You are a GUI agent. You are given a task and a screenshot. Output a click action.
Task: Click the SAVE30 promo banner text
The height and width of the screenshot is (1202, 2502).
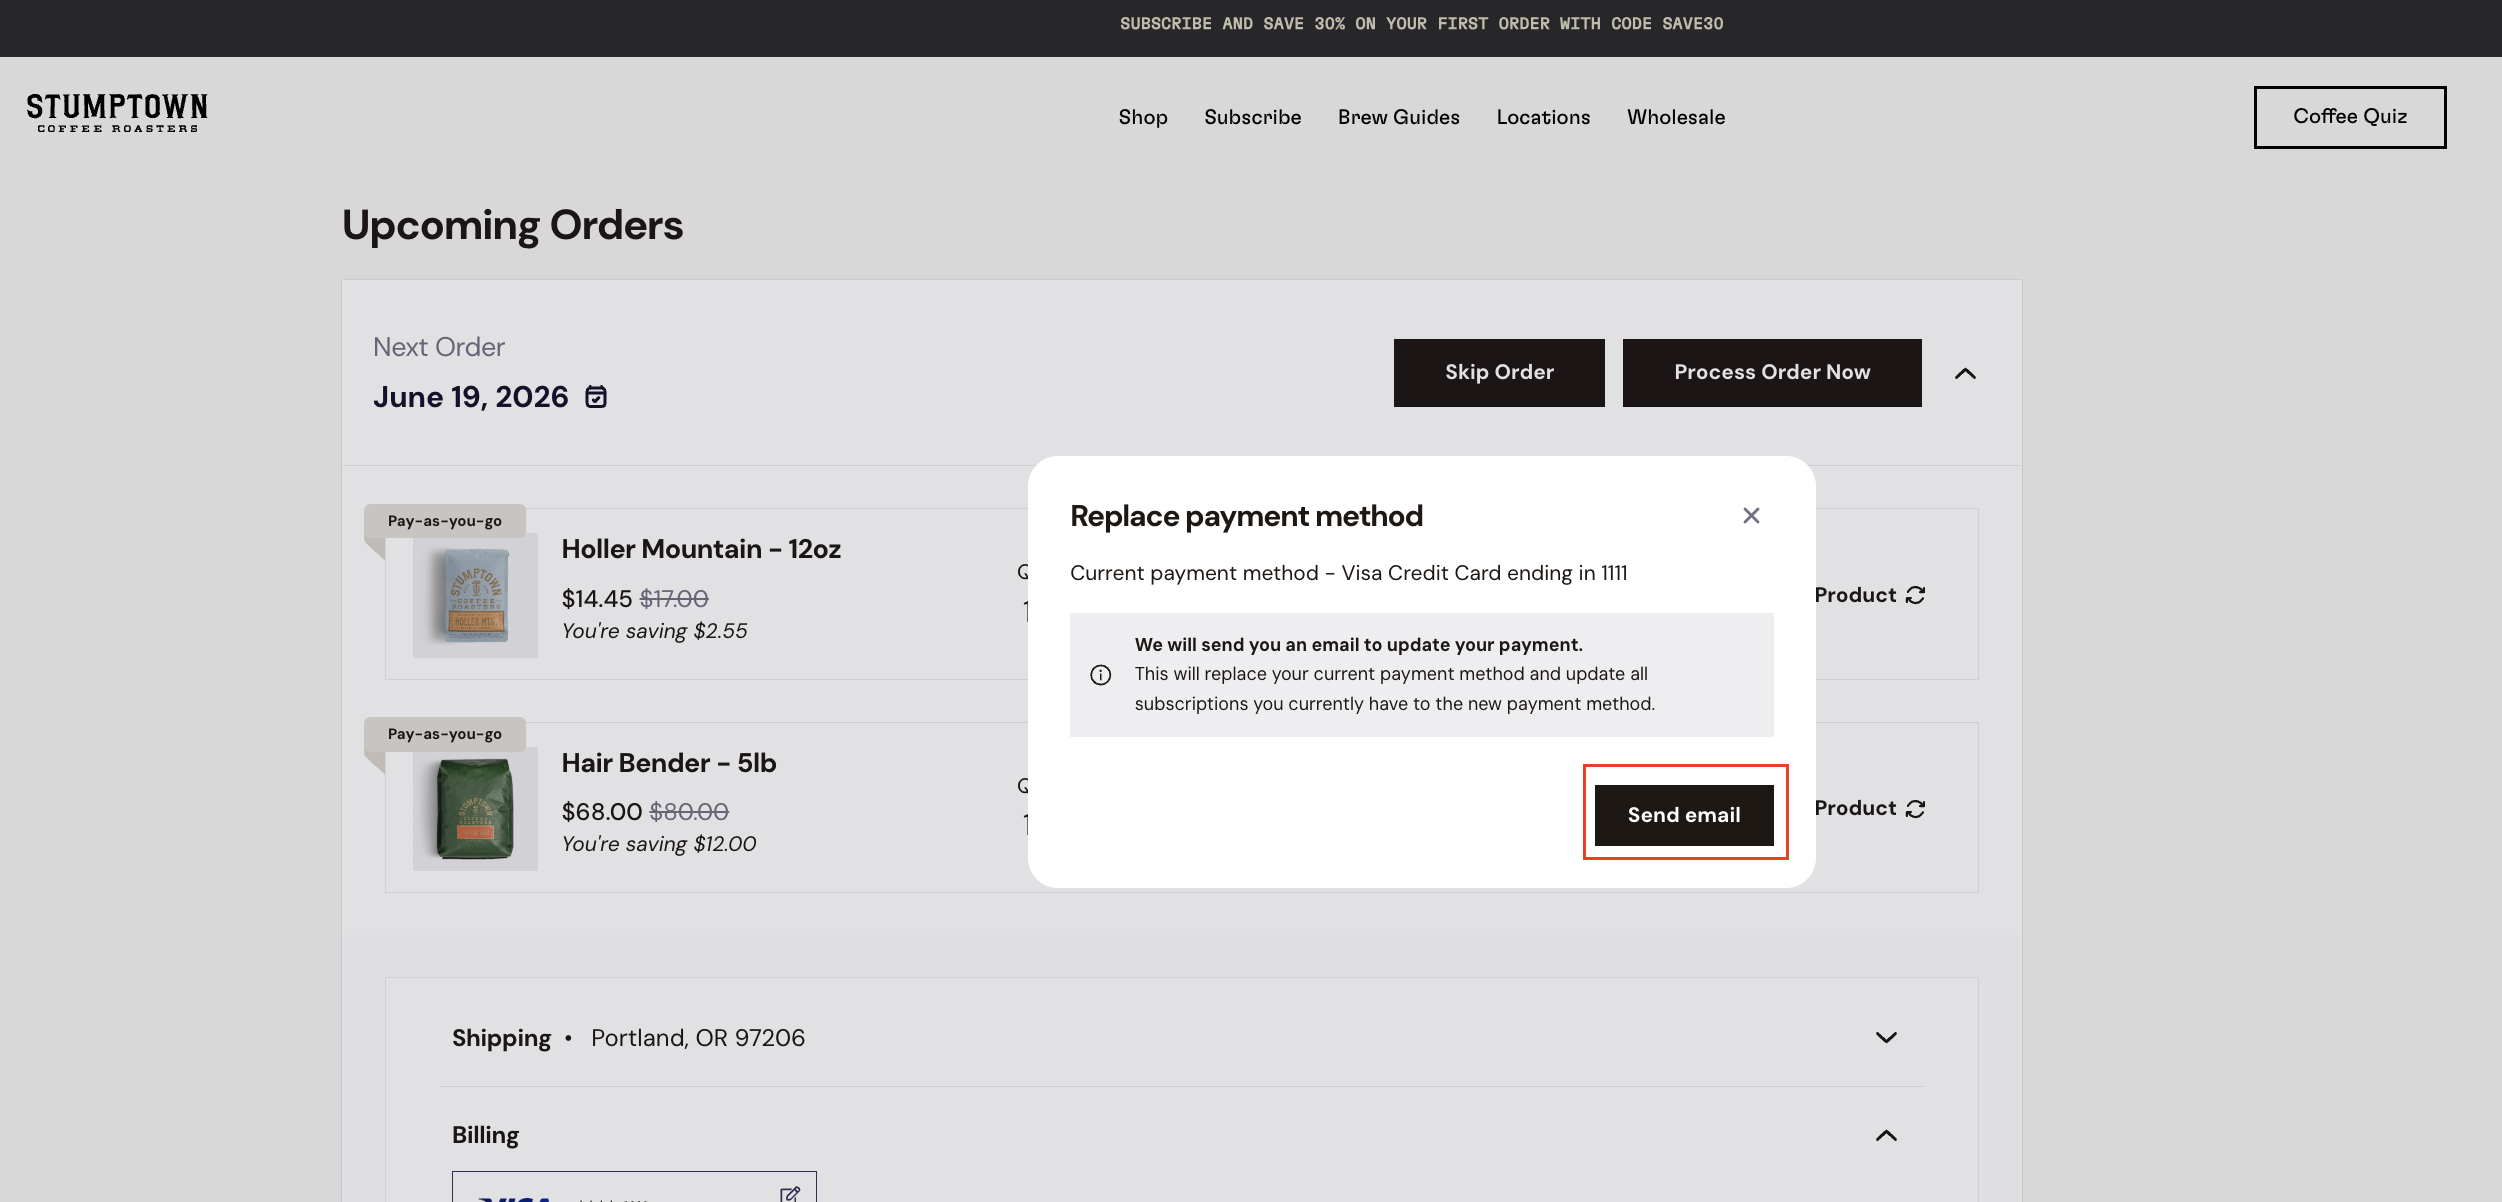point(1421,24)
